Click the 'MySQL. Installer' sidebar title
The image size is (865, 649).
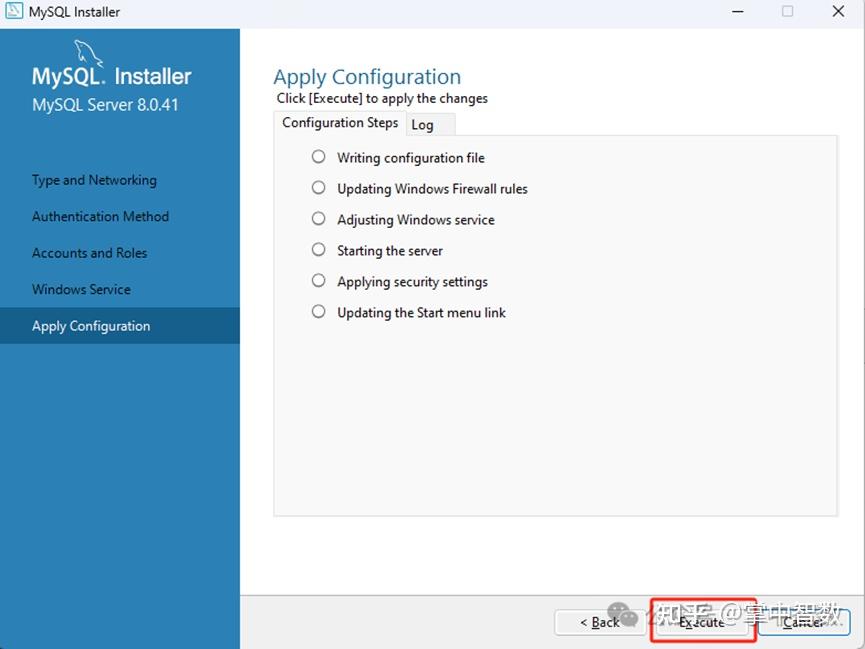pos(111,76)
